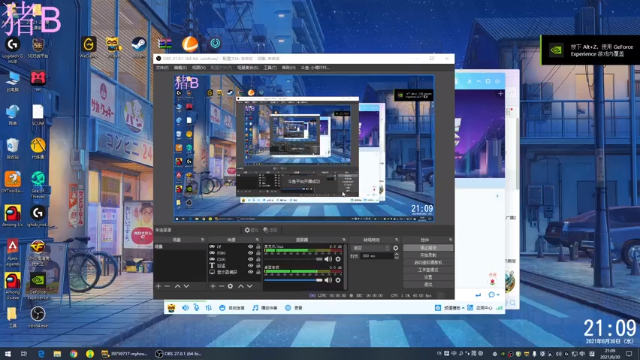
Task: Open scene transition type dropdown
Action: [371, 248]
